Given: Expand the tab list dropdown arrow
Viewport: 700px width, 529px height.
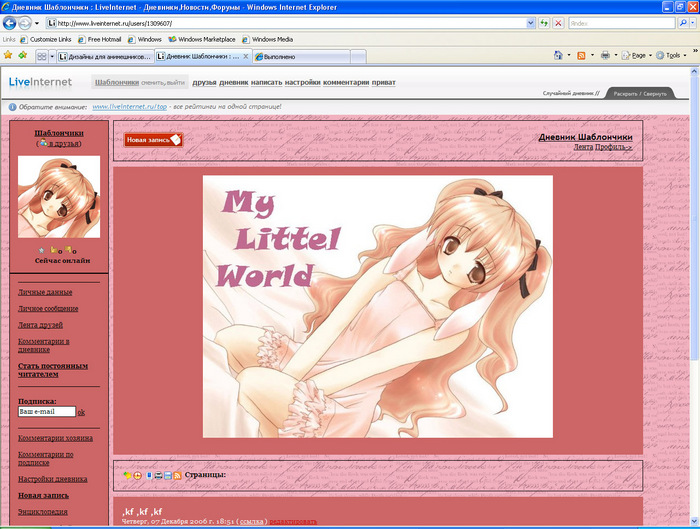Looking at the screenshot, I should 52,57.
